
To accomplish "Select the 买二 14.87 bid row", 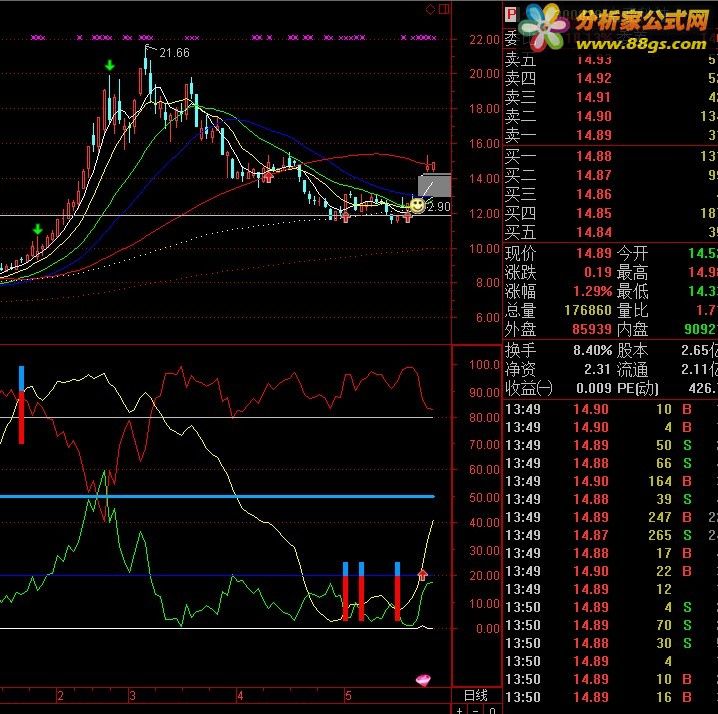I will (611, 175).
